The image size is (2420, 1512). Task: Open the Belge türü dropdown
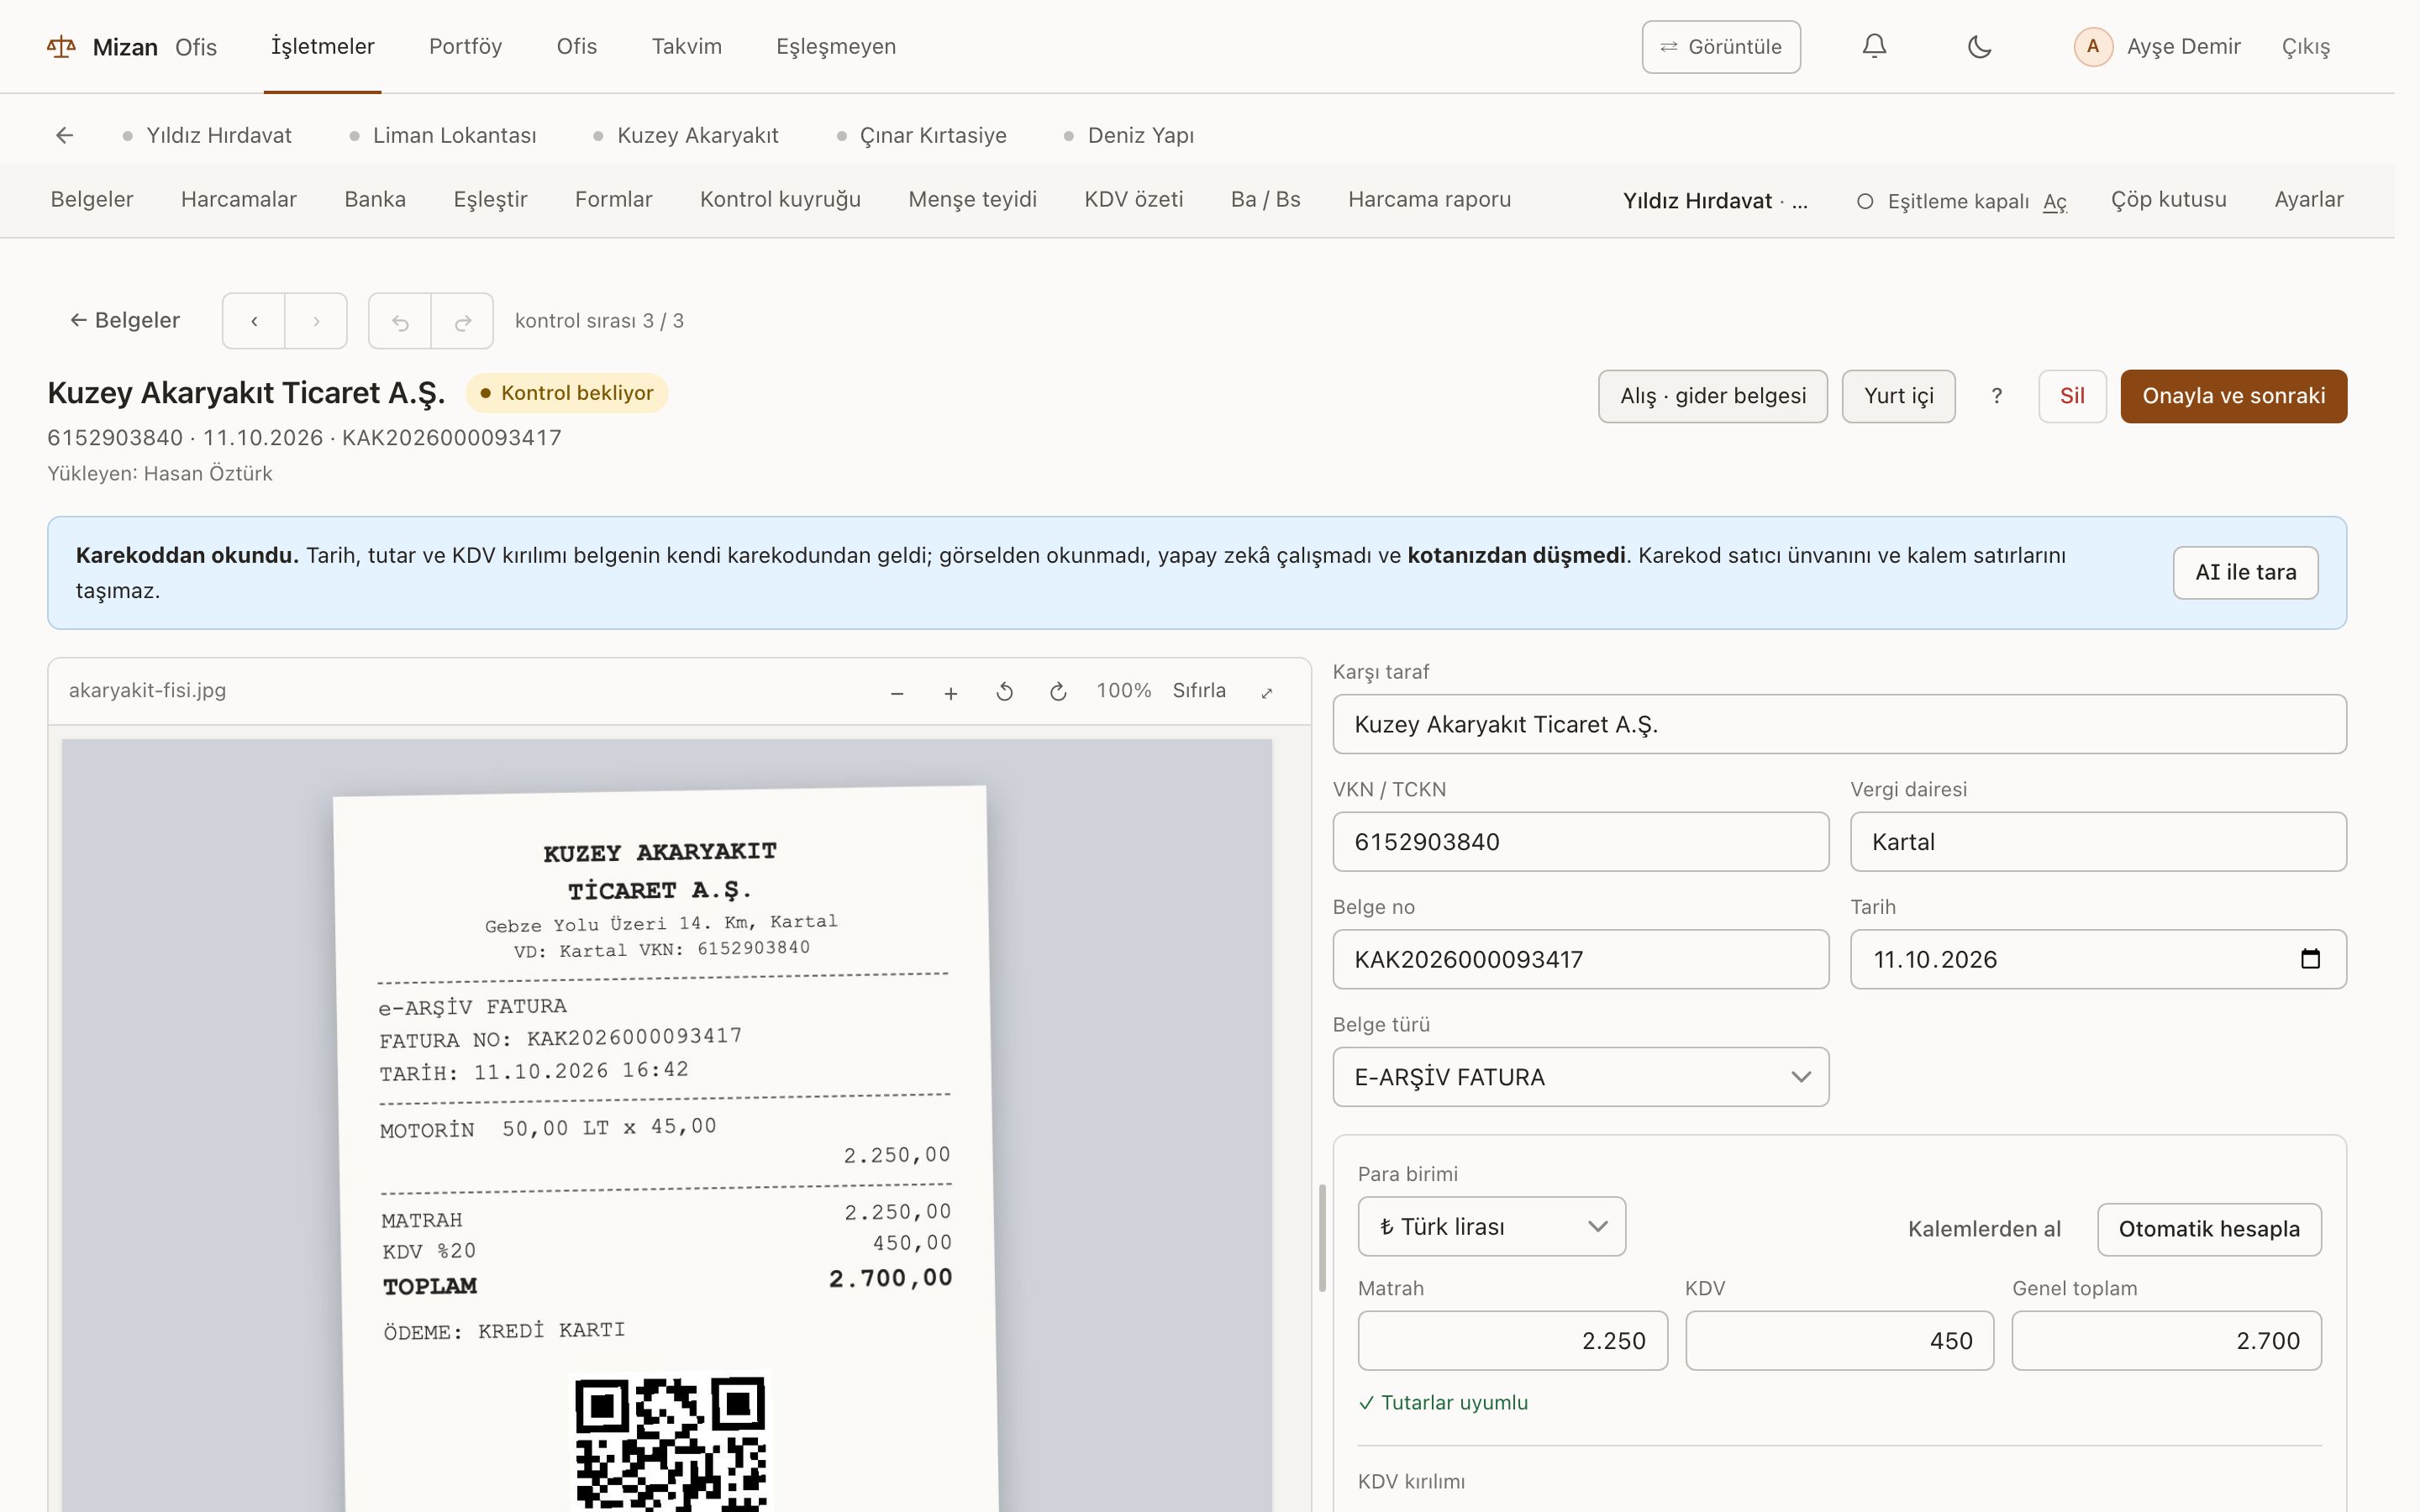pyautogui.click(x=1581, y=1077)
